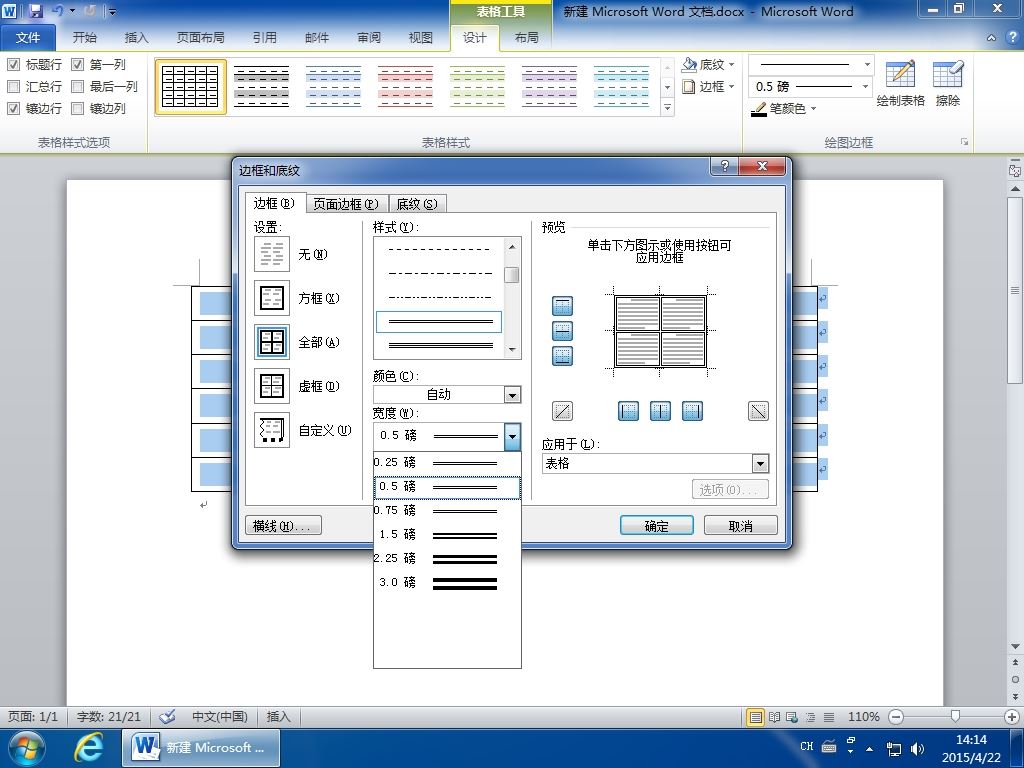Viewport: 1024px width, 768px height.
Task: Toggle left border button in preview
Action: pos(628,411)
